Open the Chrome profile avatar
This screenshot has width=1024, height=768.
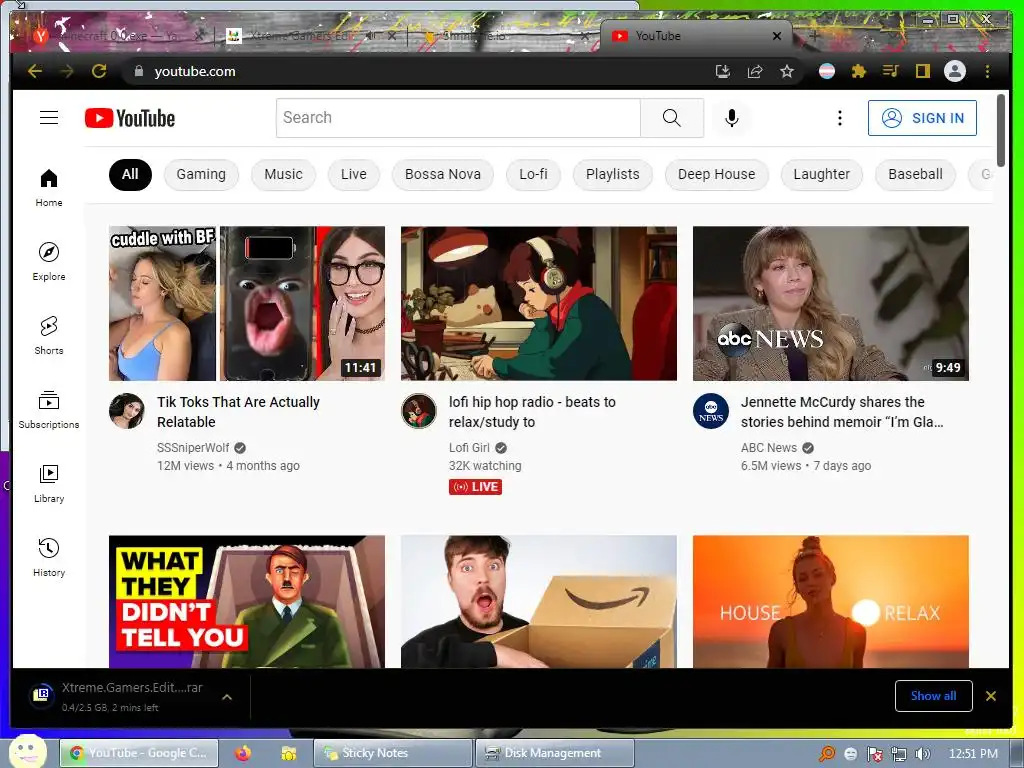click(x=955, y=71)
